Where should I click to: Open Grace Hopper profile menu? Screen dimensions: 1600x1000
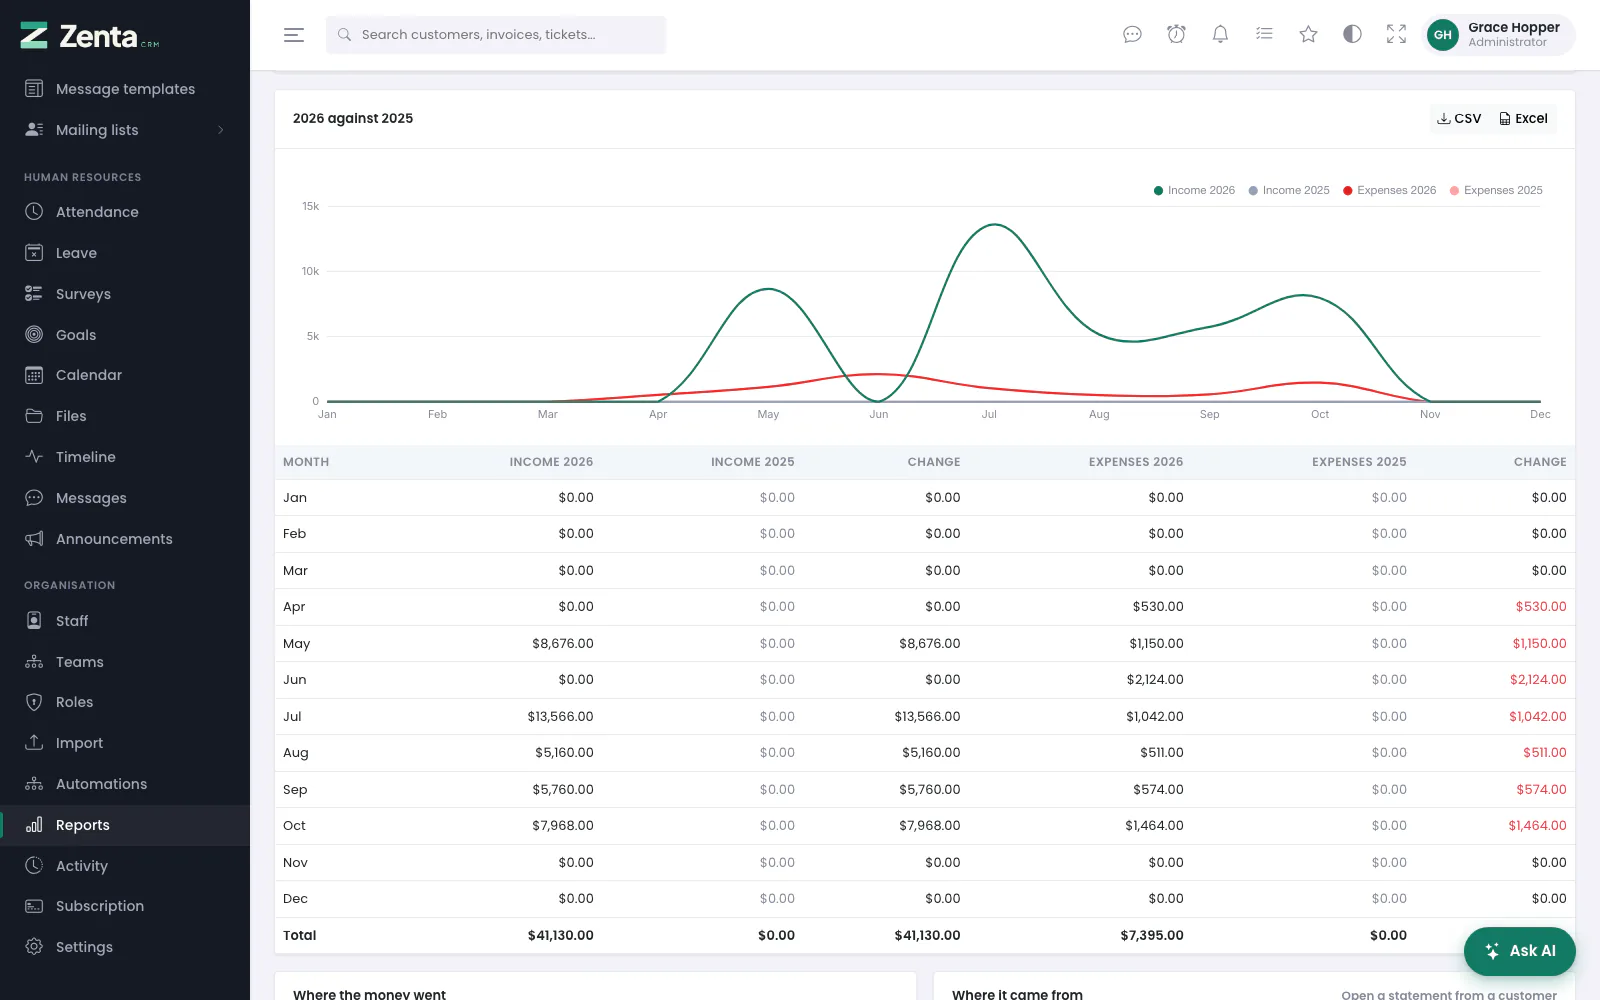pyautogui.click(x=1498, y=35)
